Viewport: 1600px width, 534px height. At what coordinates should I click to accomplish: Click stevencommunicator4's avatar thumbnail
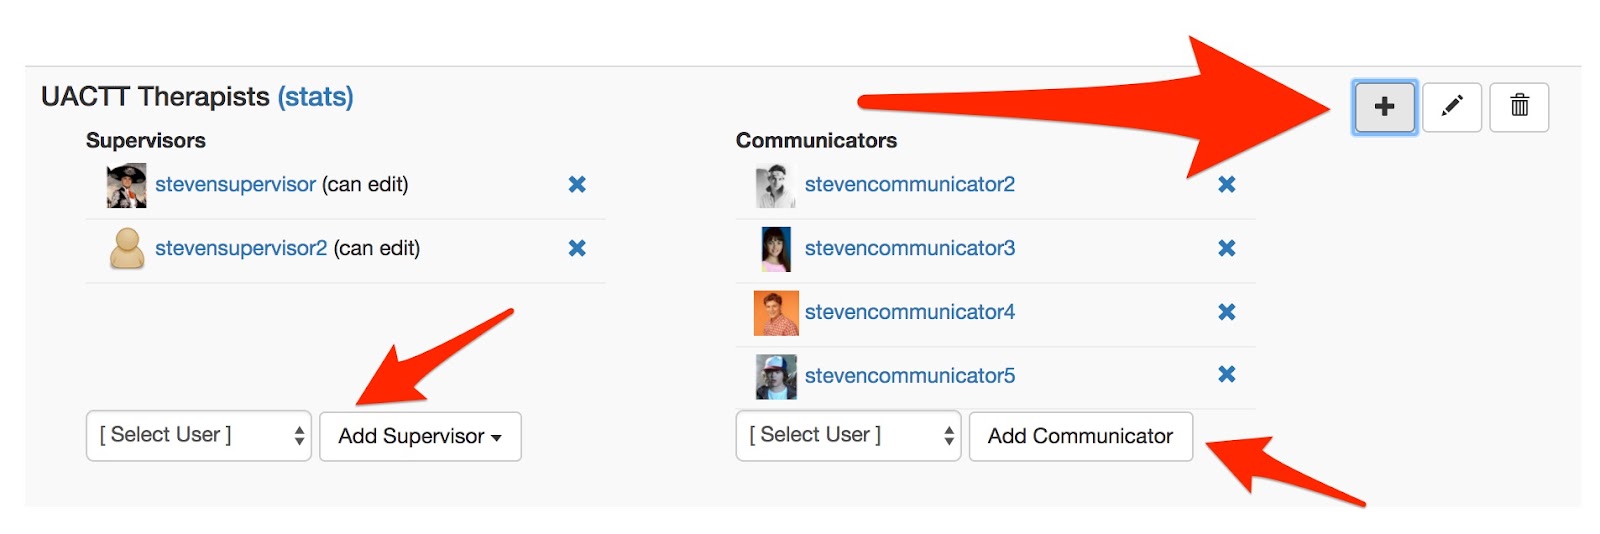coord(775,313)
